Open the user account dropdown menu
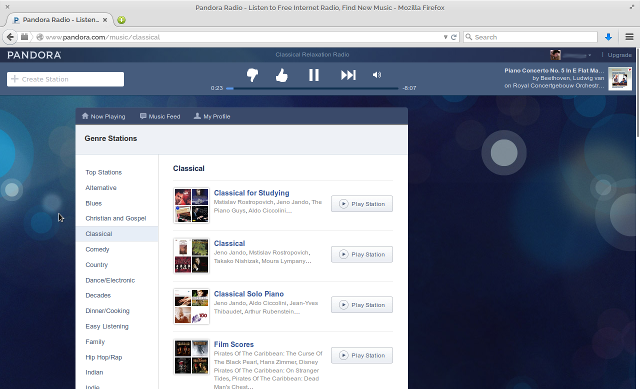The height and width of the screenshot is (389, 640). [x=589, y=55]
